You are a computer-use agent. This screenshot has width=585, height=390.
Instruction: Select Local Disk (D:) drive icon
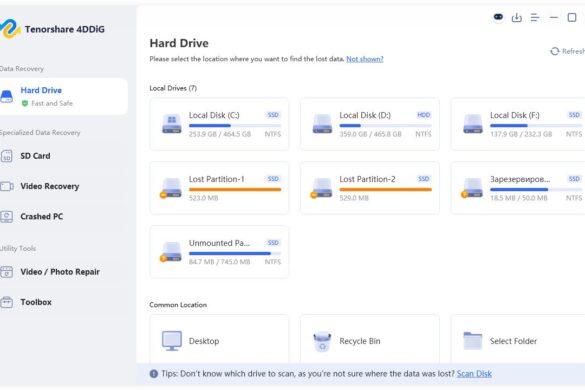coord(322,124)
